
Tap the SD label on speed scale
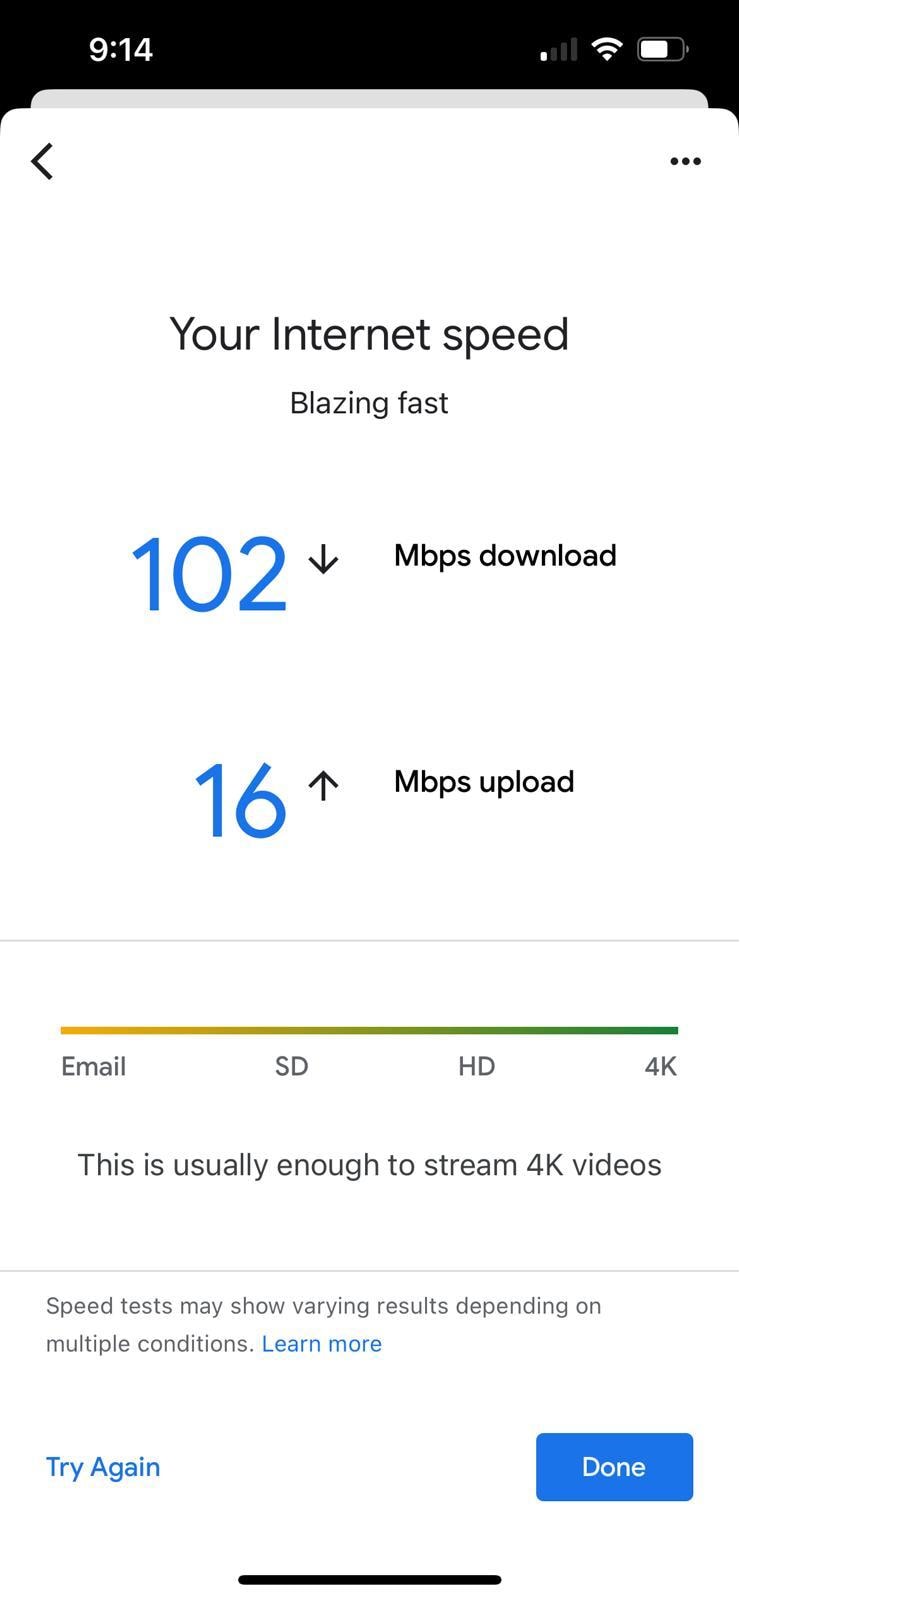292,1067
